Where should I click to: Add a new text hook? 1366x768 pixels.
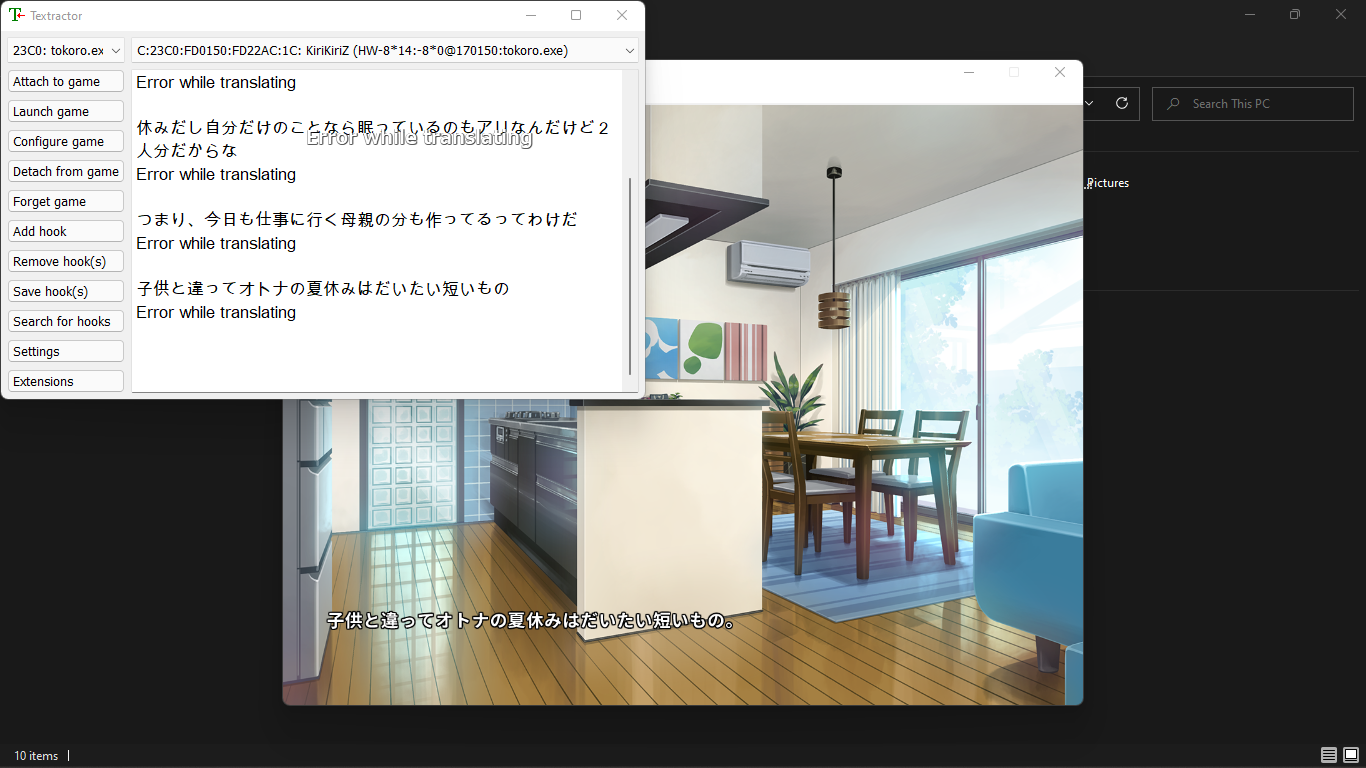[x=65, y=231]
